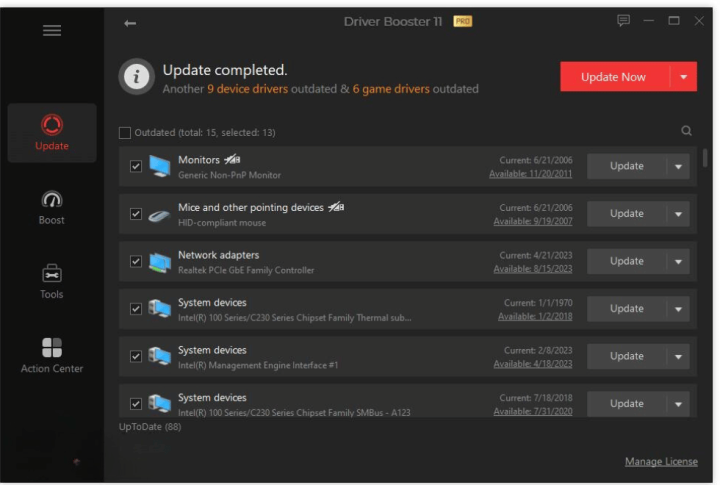Click the 6 game drivers text

391,89
